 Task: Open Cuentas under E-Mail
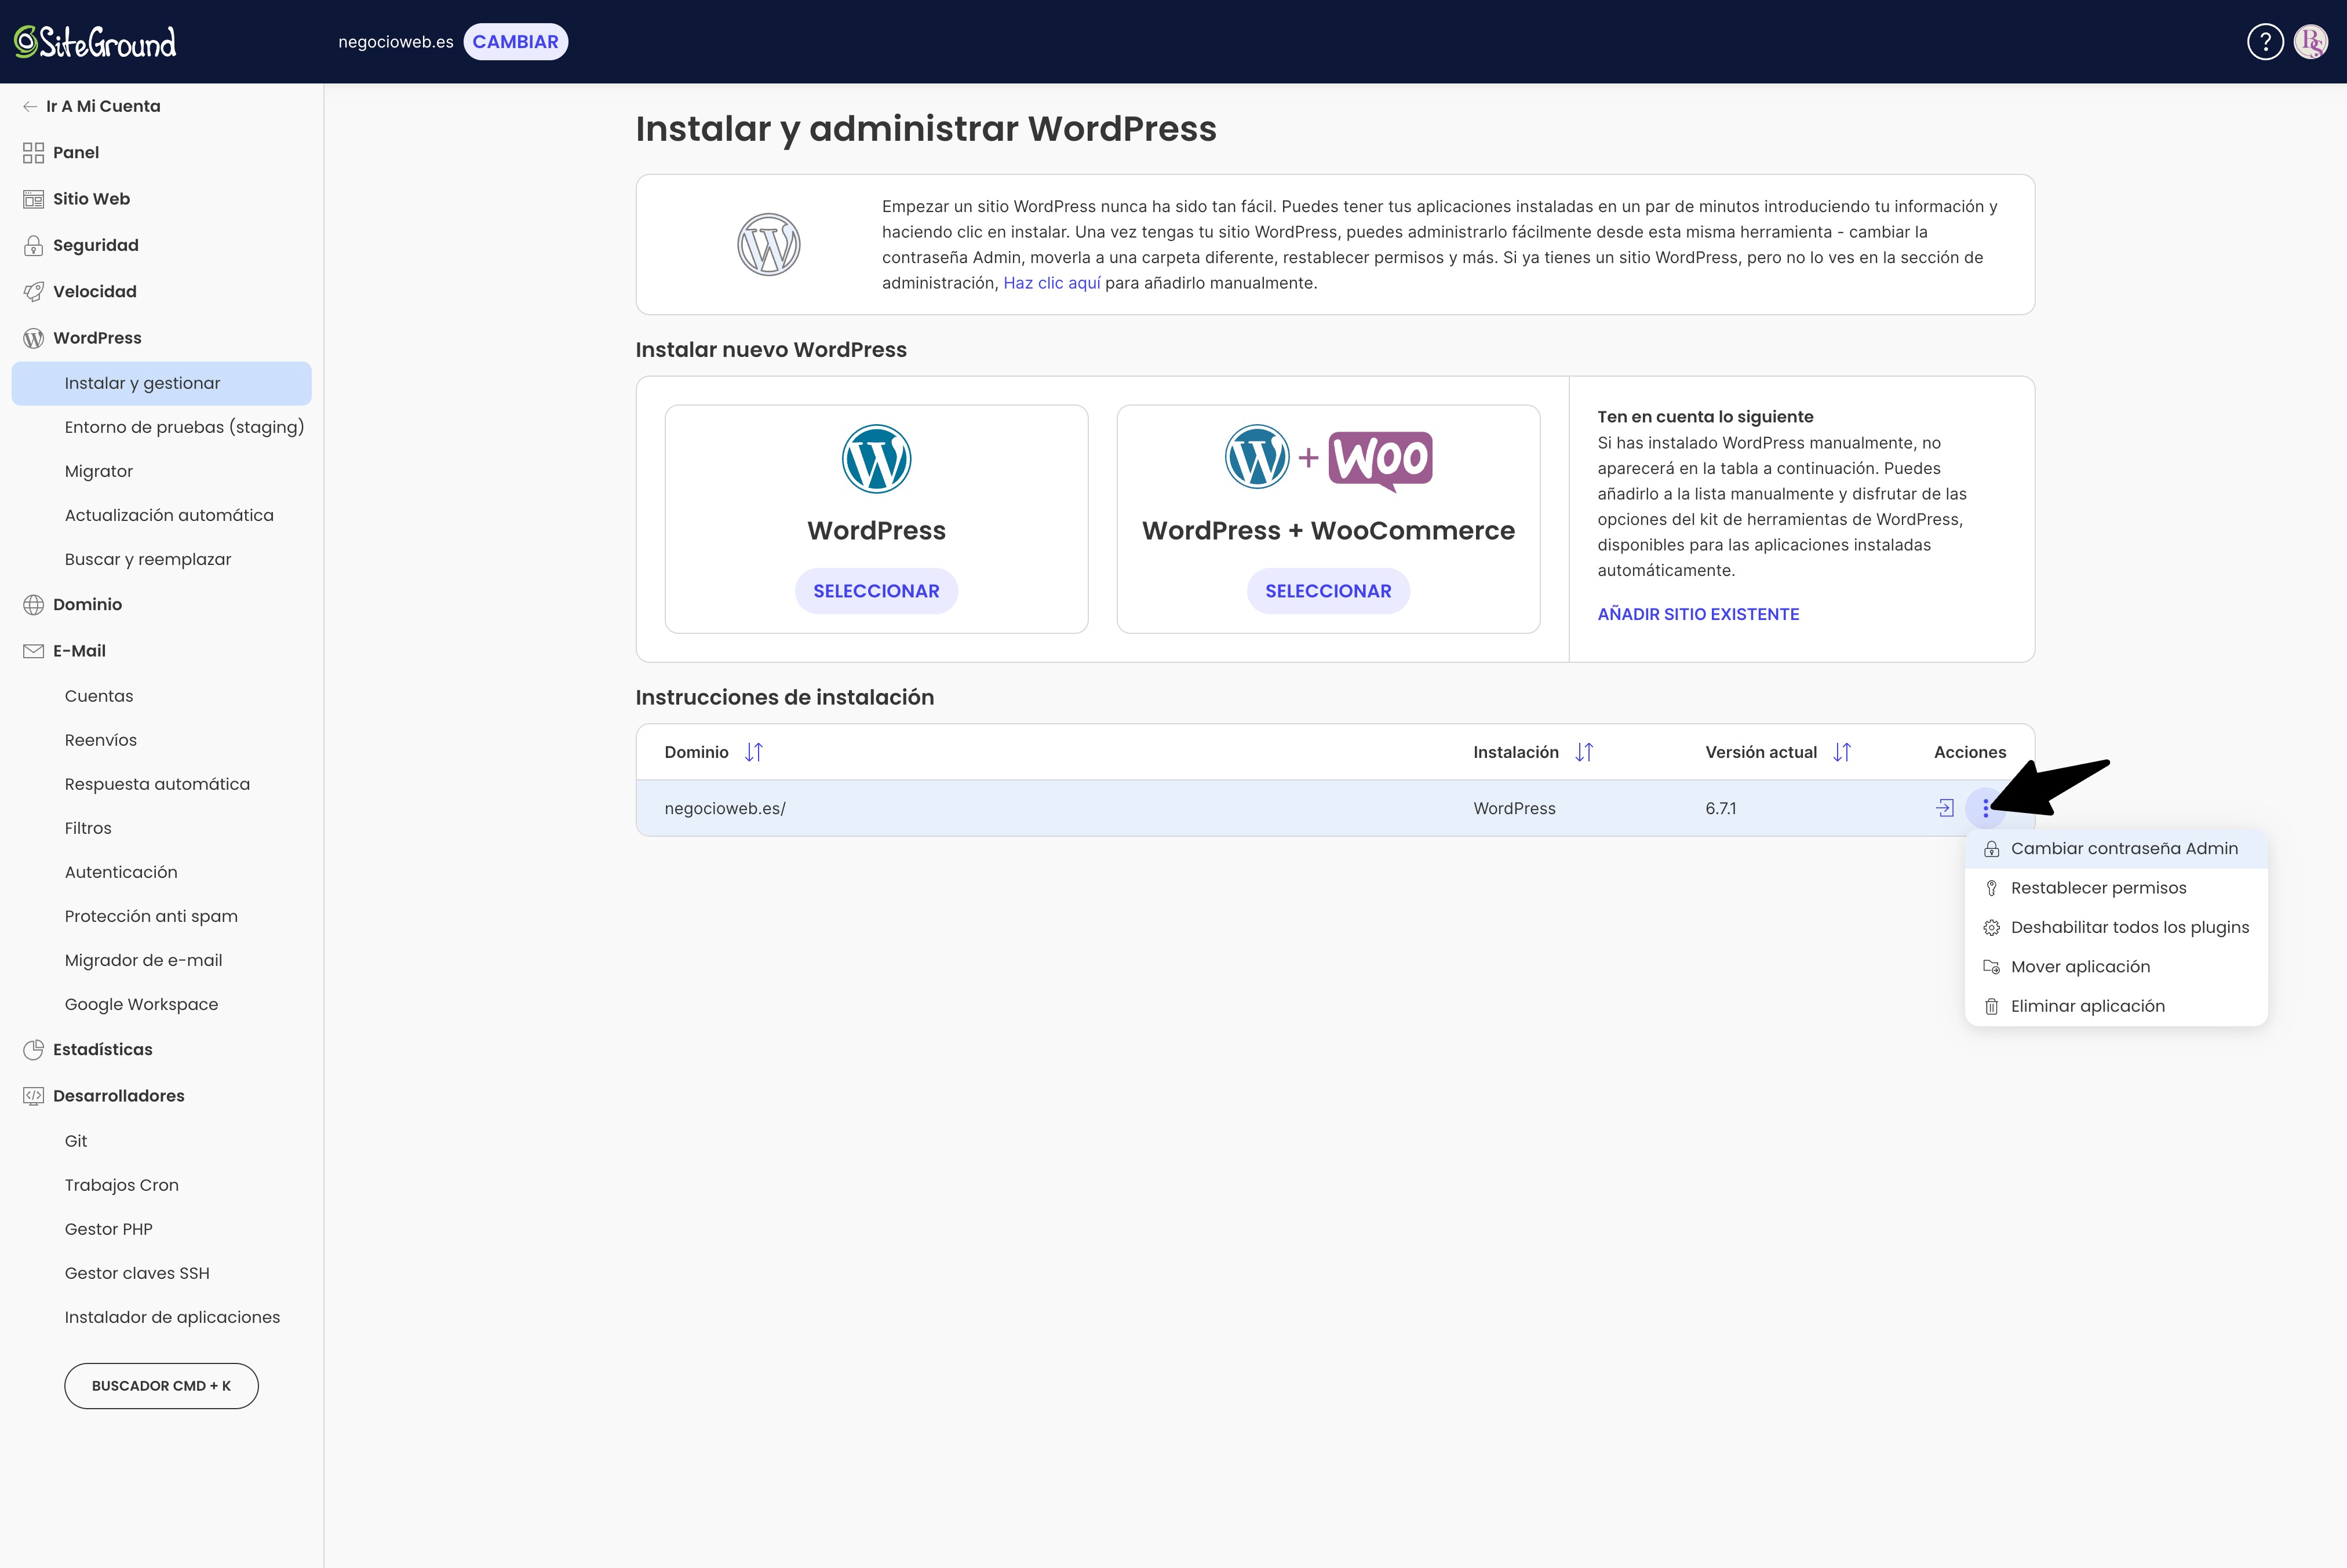(x=98, y=696)
